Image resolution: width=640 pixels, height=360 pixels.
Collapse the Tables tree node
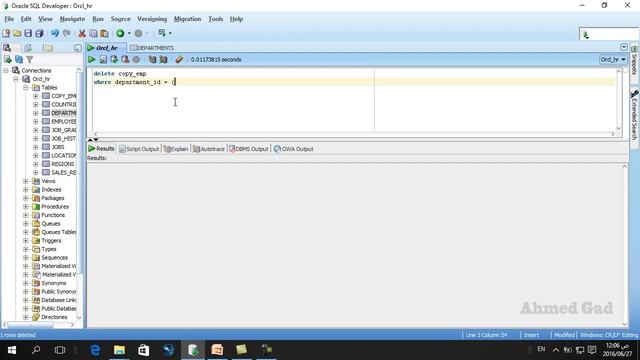26,88
